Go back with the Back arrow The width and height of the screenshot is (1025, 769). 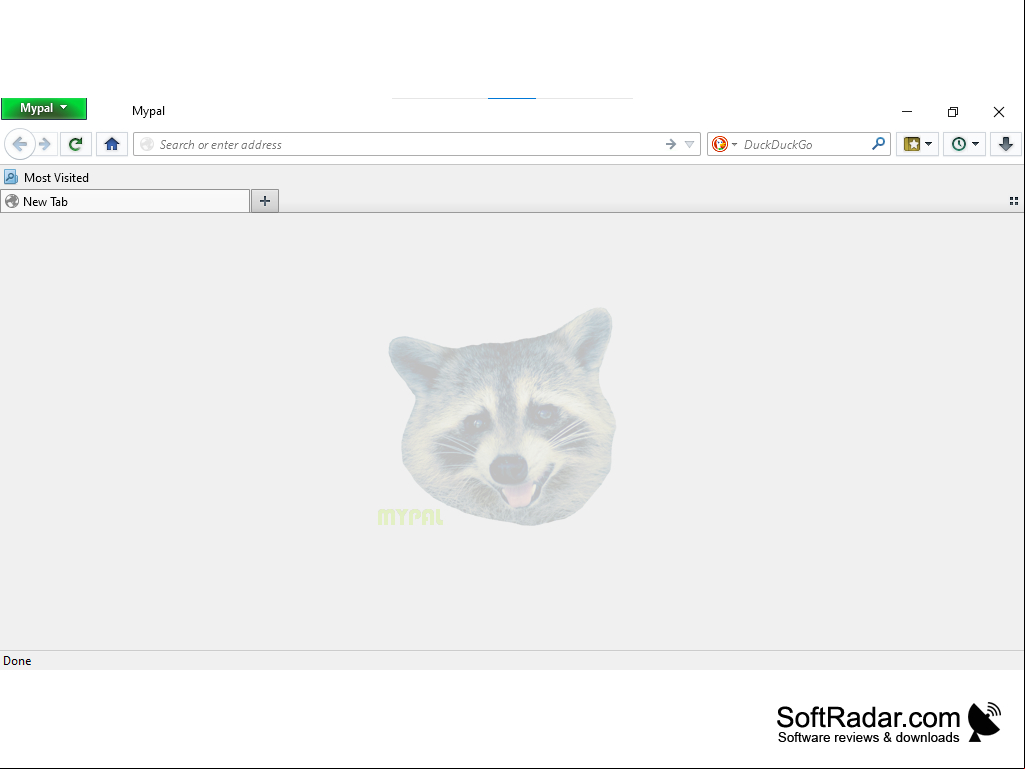tap(20, 144)
